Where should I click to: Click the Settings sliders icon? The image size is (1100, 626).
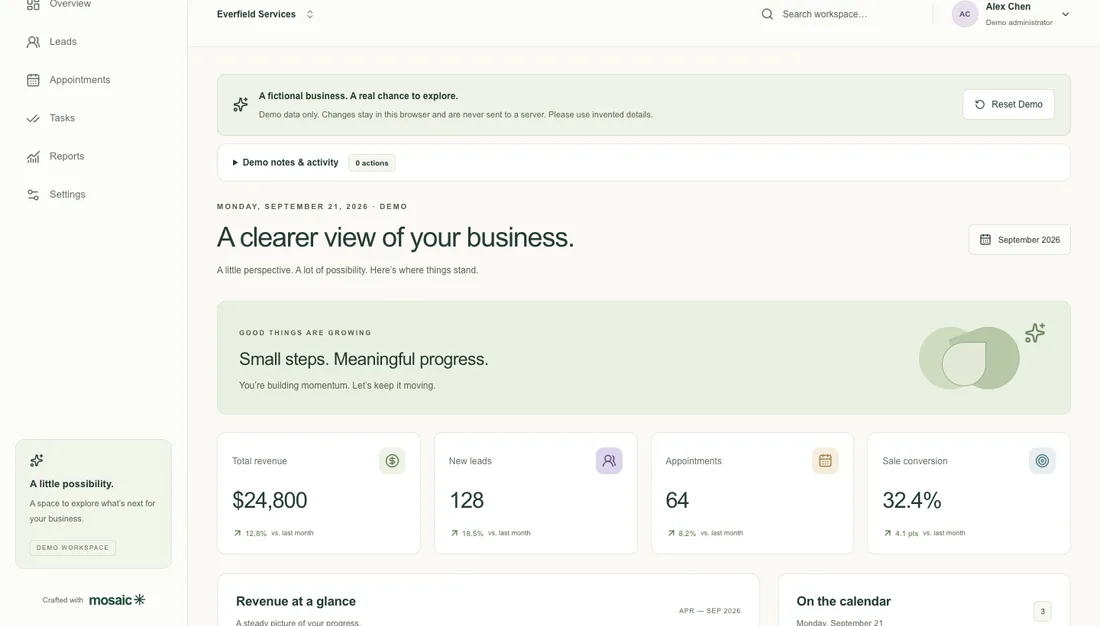[33, 194]
